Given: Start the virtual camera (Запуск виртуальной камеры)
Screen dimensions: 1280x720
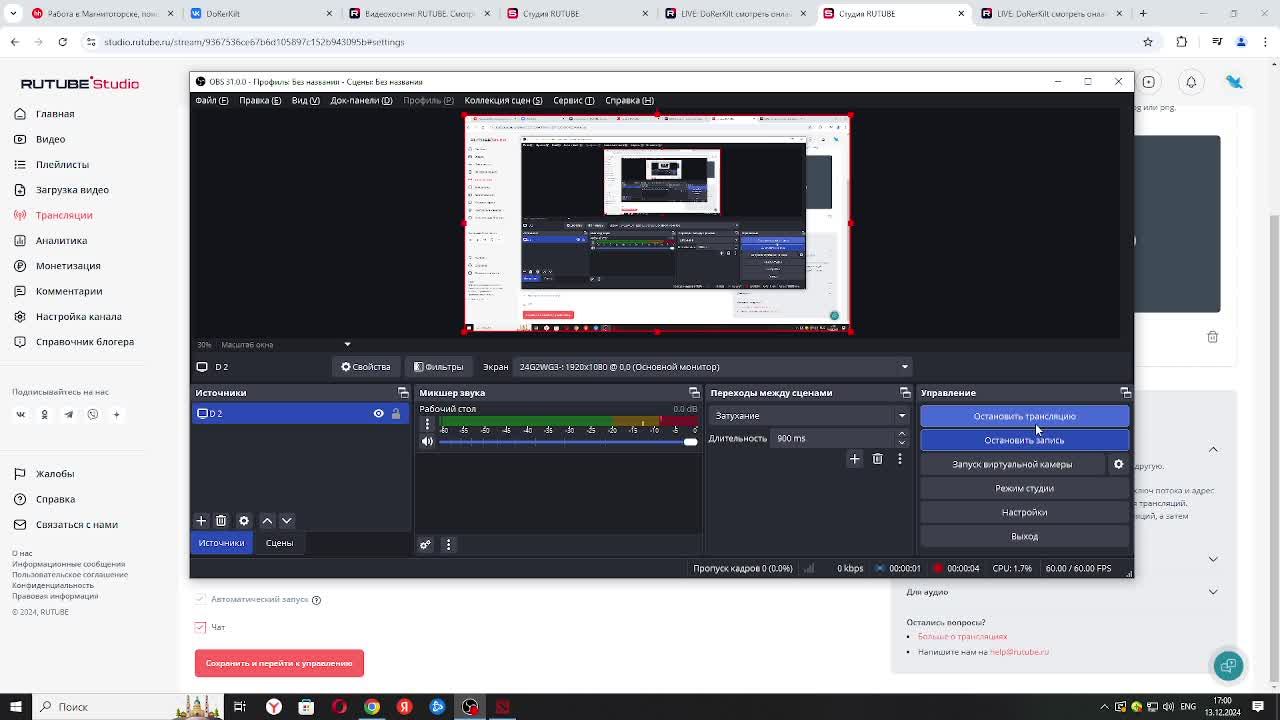Looking at the screenshot, I should coord(1012,464).
